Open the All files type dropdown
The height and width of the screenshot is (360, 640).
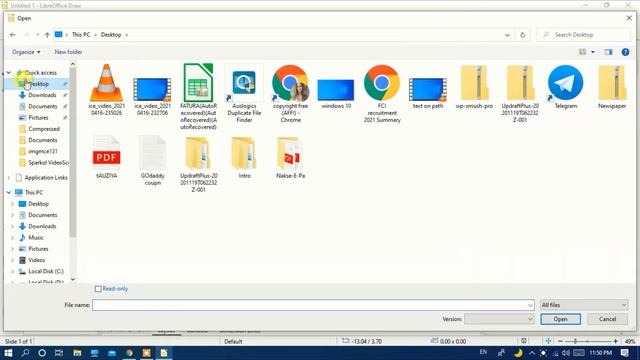coord(584,305)
